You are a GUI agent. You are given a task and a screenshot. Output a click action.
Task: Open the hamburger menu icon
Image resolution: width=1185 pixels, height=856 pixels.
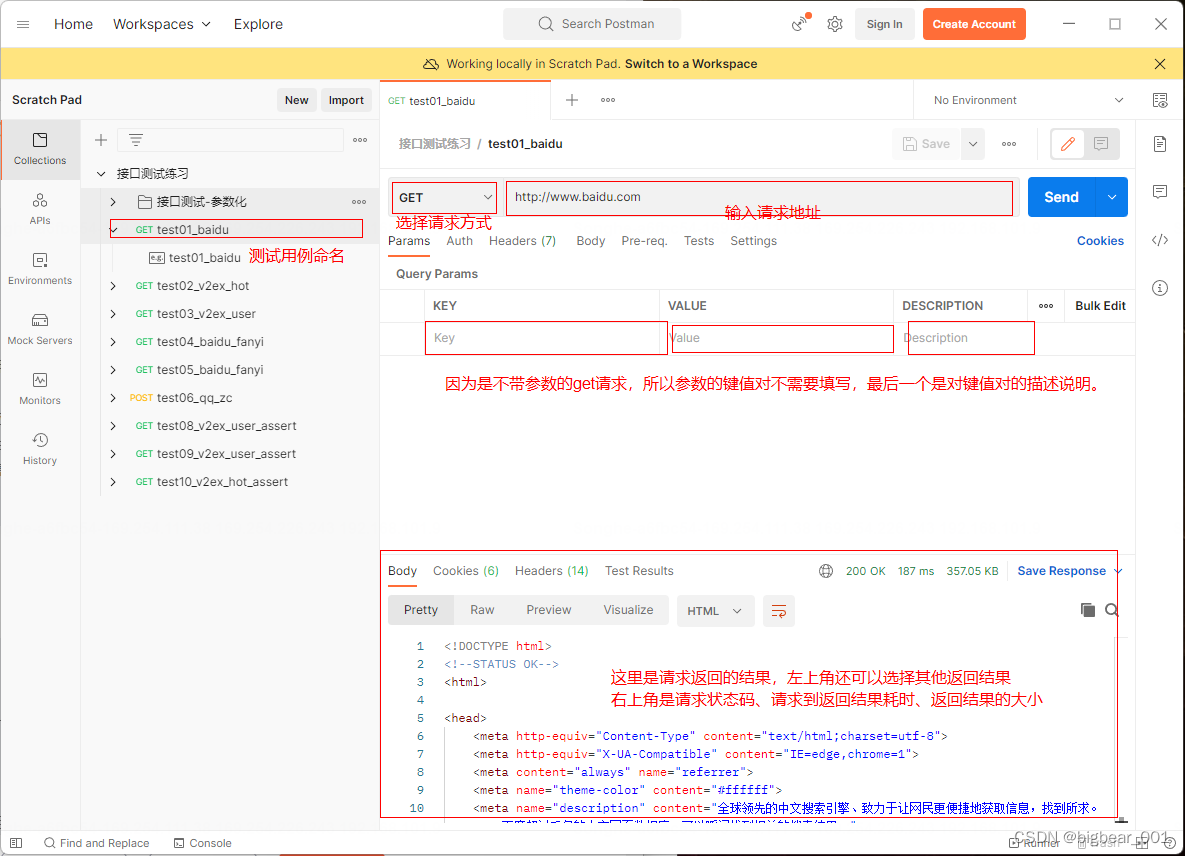click(x=23, y=24)
